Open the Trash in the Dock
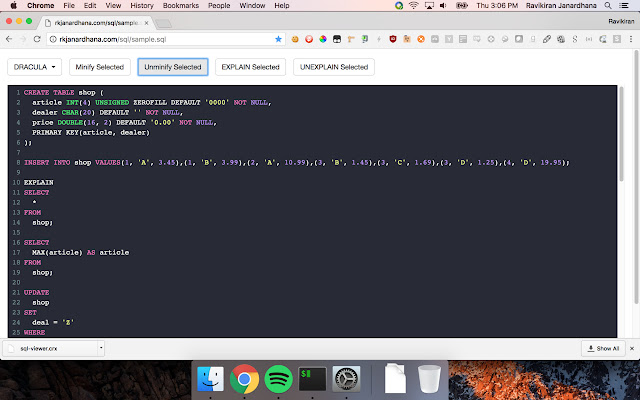Image resolution: width=640 pixels, height=400 pixels. point(429,379)
